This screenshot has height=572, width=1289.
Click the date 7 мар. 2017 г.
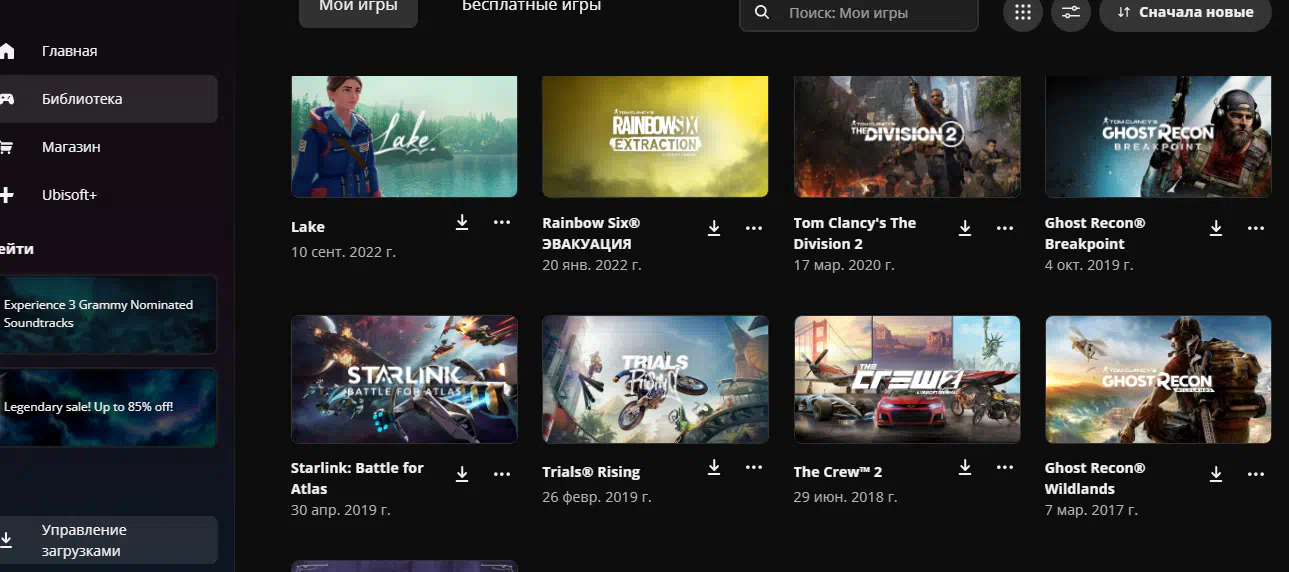pyautogui.click(x=1091, y=510)
